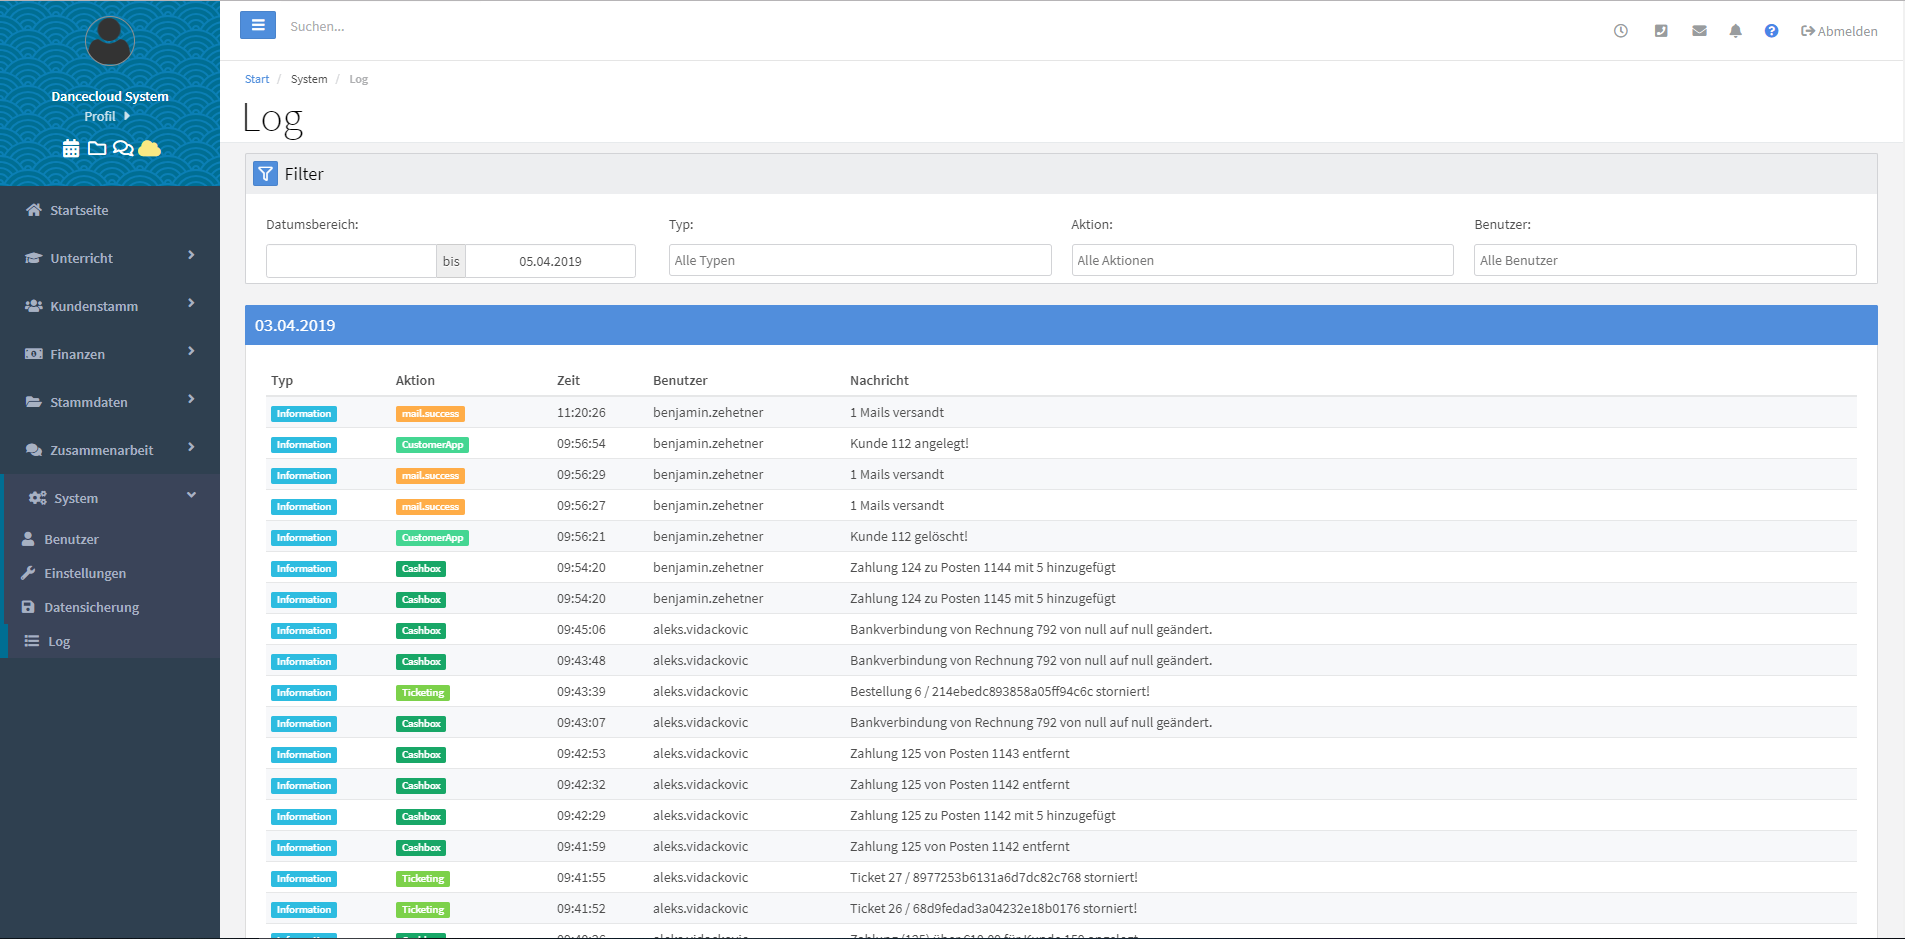Click the Ticketing badge at 09:43:39

(423, 692)
